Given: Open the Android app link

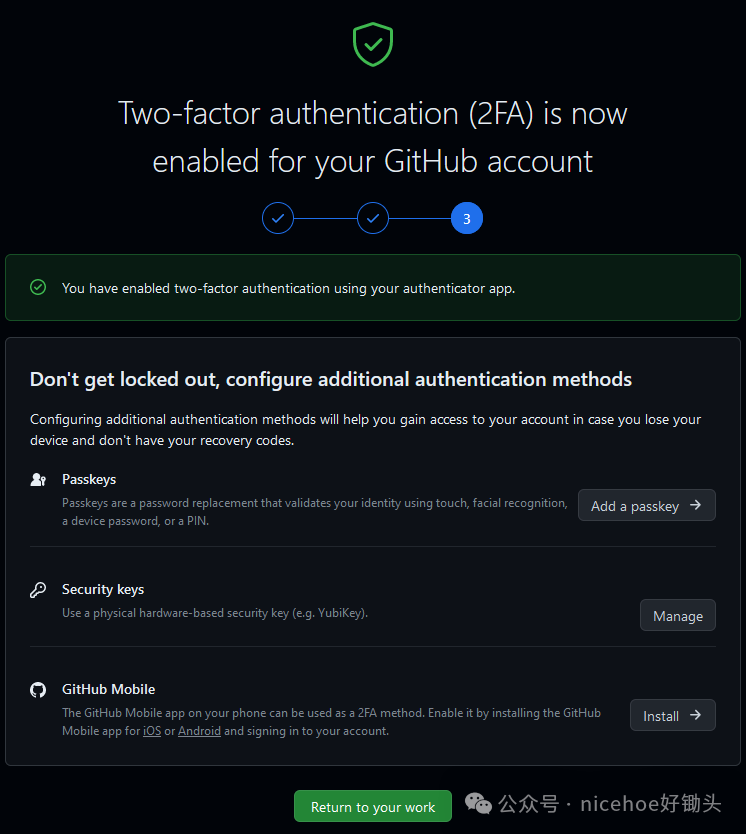Looking at the screenshot, I should point(199,731).
